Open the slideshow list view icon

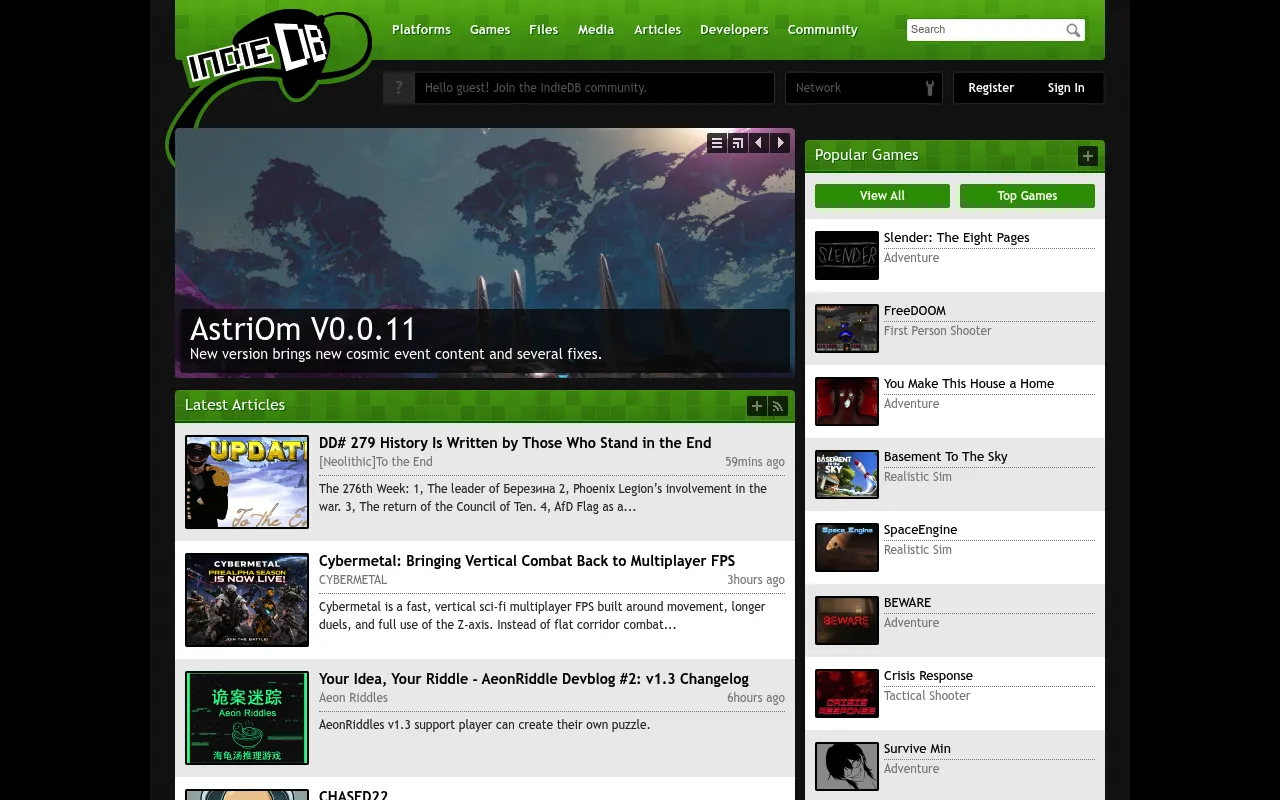(716, 143)
